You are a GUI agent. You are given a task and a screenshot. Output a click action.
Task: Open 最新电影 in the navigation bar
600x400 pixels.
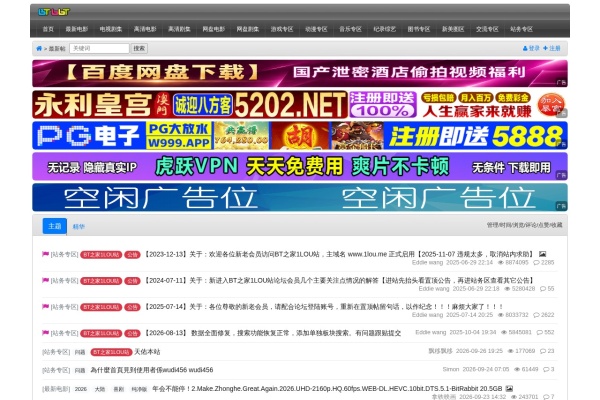click(x=77, y=29)
